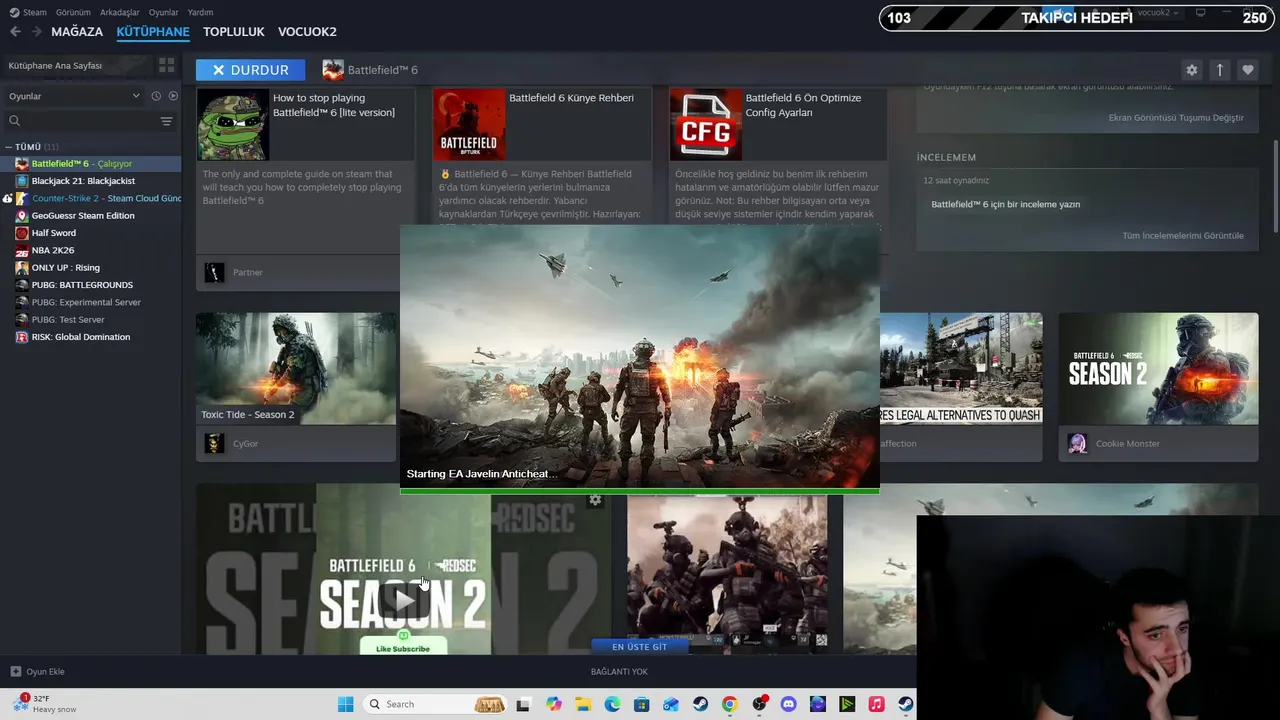1280x720 pixels.
Task: Click EN ÜSTE GİT button
Action: pos(639,646)
